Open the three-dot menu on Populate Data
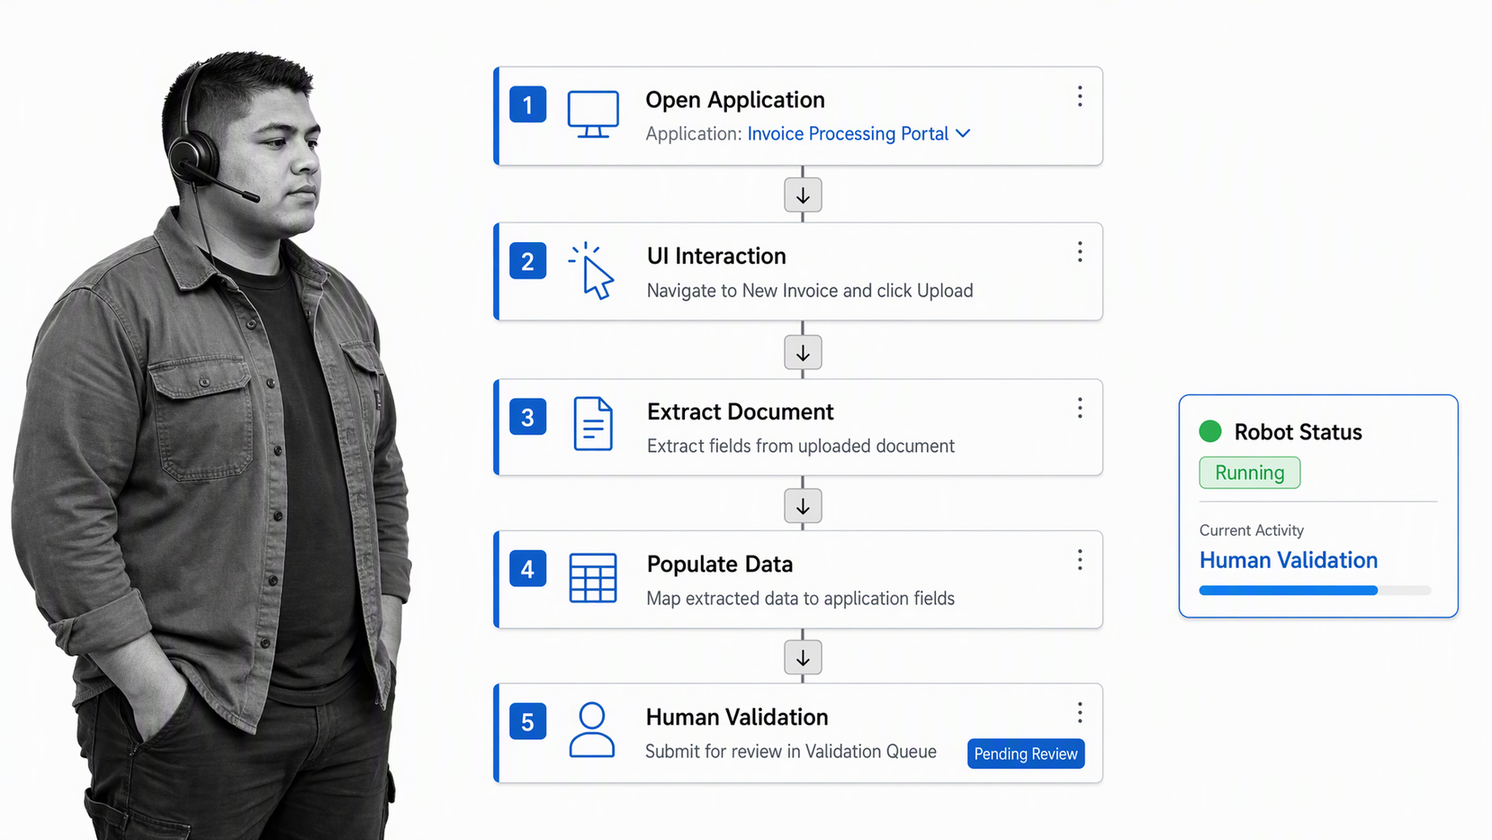1492x840 pixels. [x=1080, y=560]
